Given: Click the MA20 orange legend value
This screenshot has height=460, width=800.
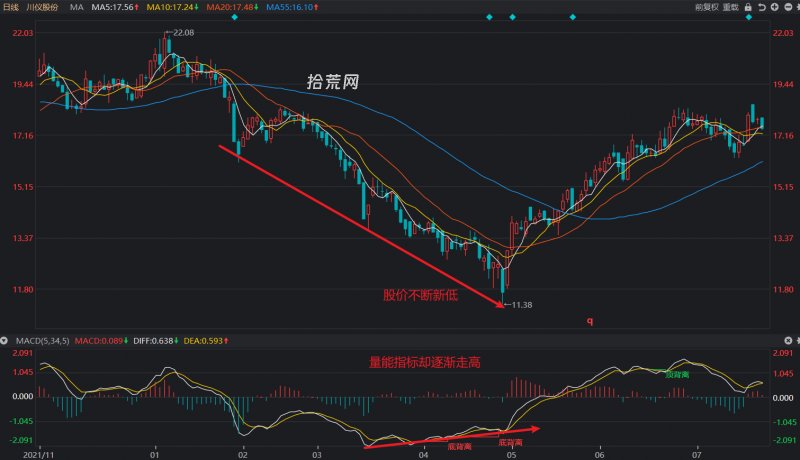Looking at the screenshot, I should pos(233,7).
